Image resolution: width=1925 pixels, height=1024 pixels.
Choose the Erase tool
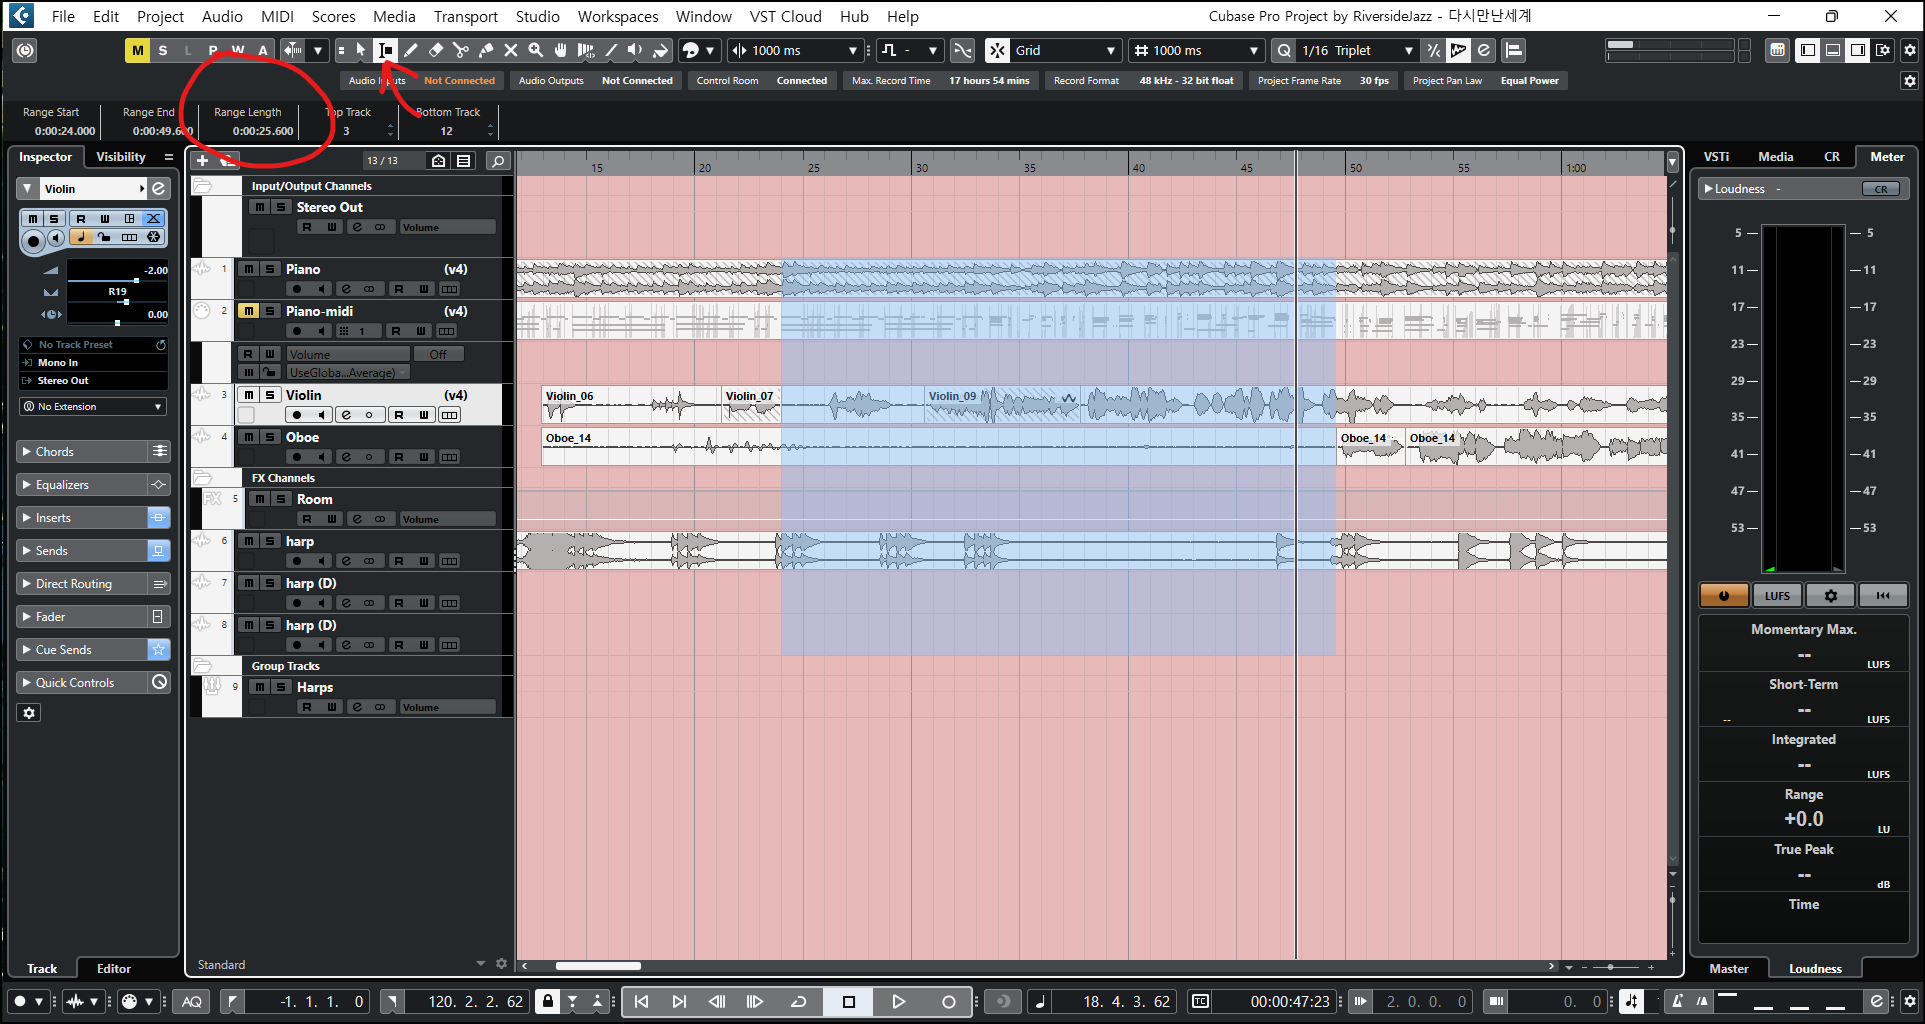[x=436, y=51]
